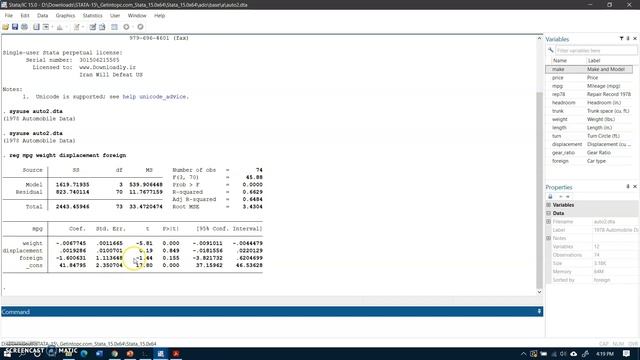Open the Variables Manager toolbar icon

[x=114, y=27]
